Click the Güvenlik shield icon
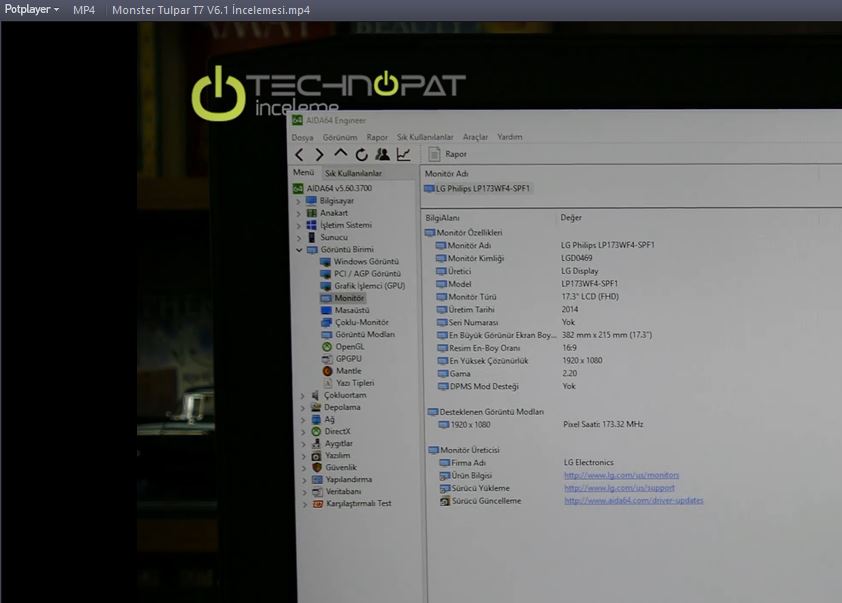Image resolution: width=842 pixels, height=603 pixels. [317, 468]
